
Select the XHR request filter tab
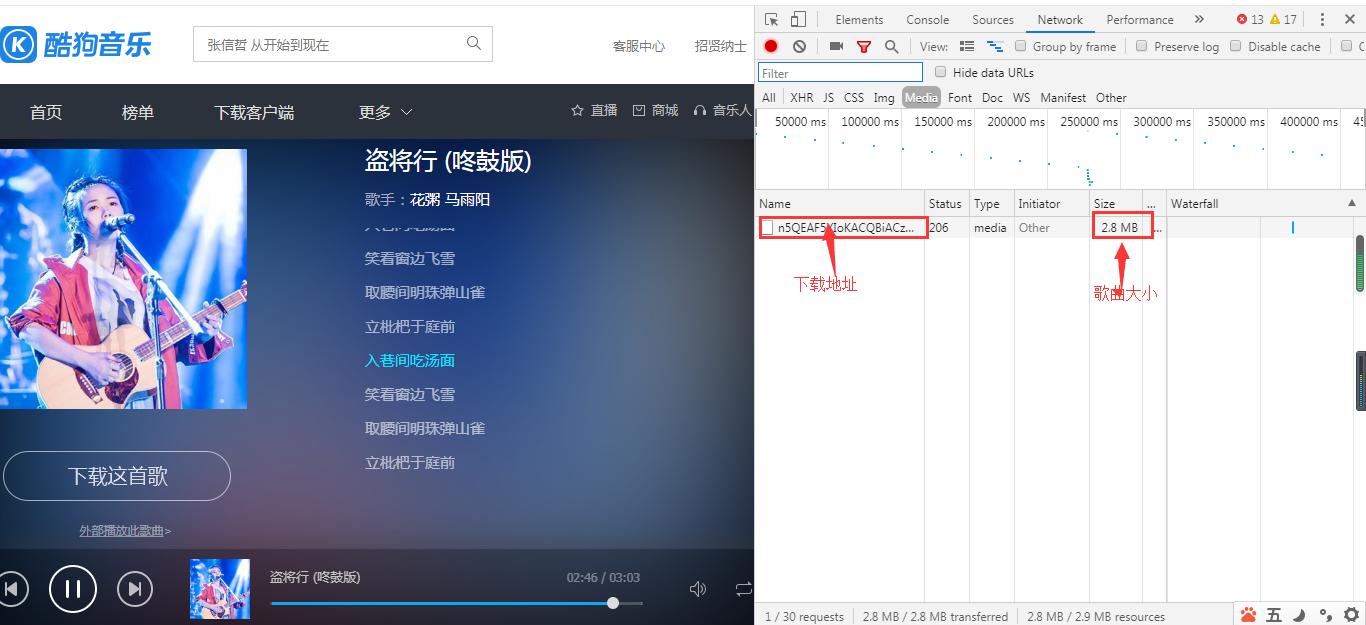coord(802,97)
